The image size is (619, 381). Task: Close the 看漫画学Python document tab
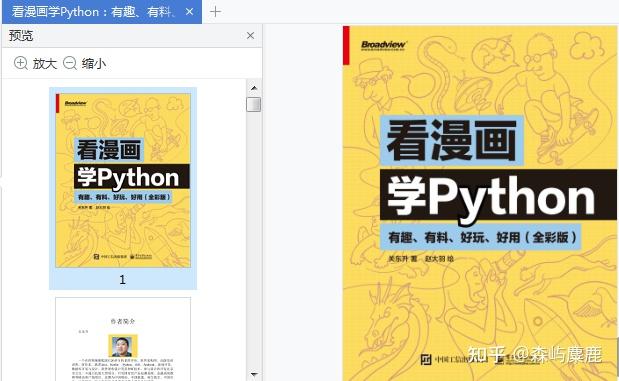[189, 12]
